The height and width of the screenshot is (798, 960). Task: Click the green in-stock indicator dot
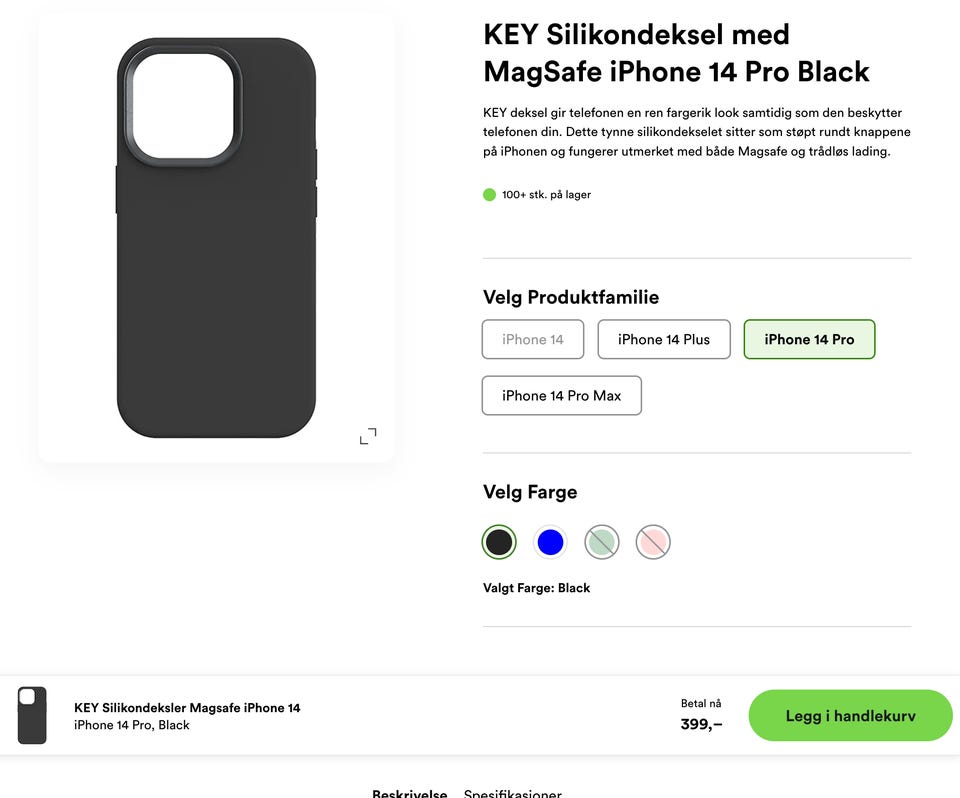click(x=489, y=195)
